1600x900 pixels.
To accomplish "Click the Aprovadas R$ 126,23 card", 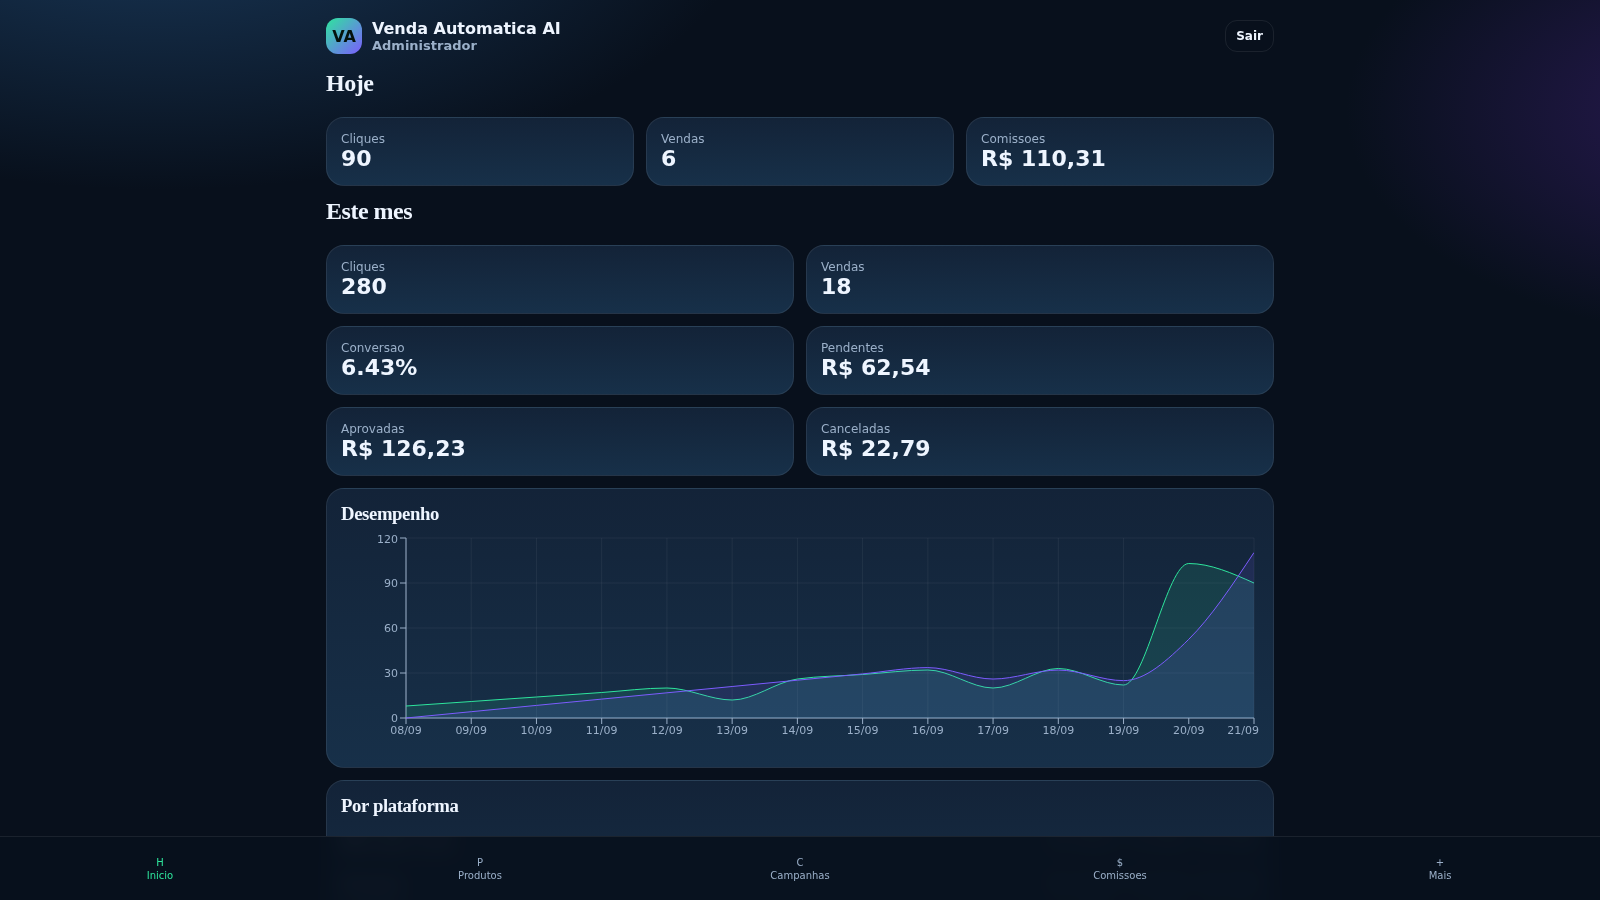I will tap(560, 441).
